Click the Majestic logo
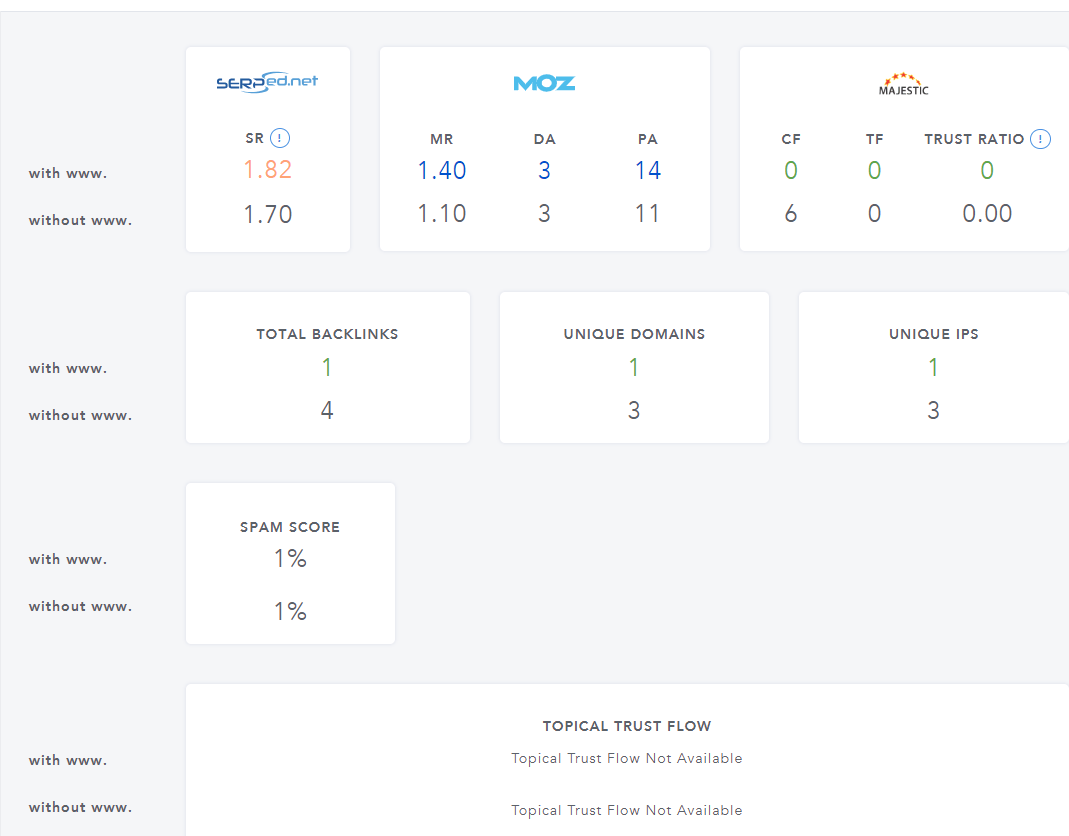Screen dimensions: 1069x836 pos(904,84)
